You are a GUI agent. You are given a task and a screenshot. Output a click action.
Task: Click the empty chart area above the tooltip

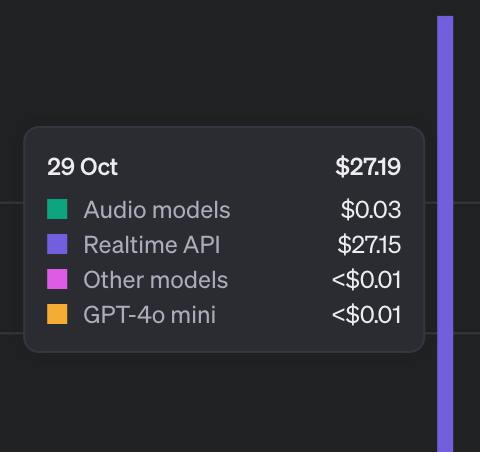[217, 63]
